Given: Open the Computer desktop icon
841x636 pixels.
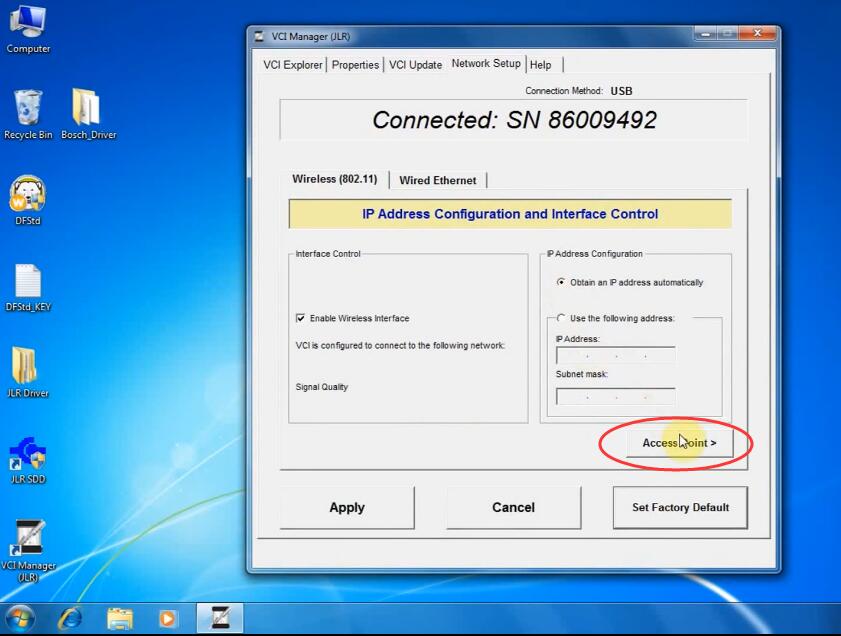Looking at the screenshot, I should [x=28, y=28].
